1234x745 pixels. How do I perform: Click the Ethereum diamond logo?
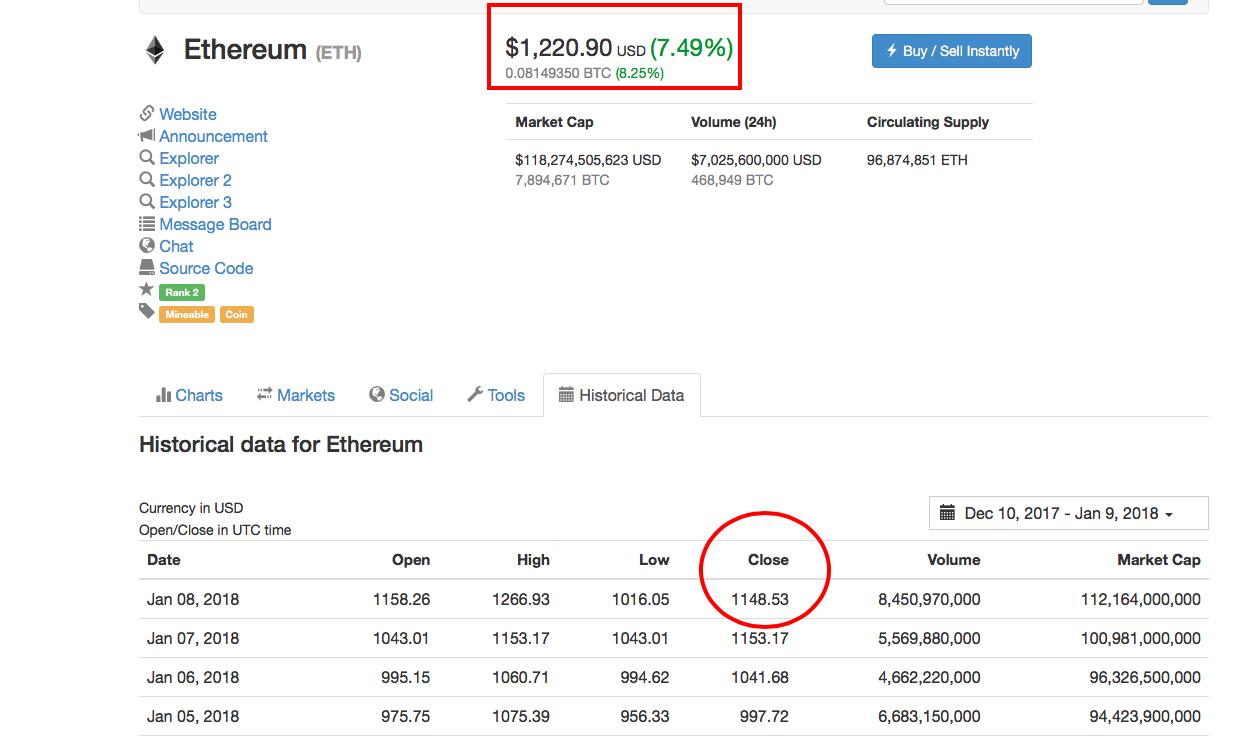(x=155, y=50)
